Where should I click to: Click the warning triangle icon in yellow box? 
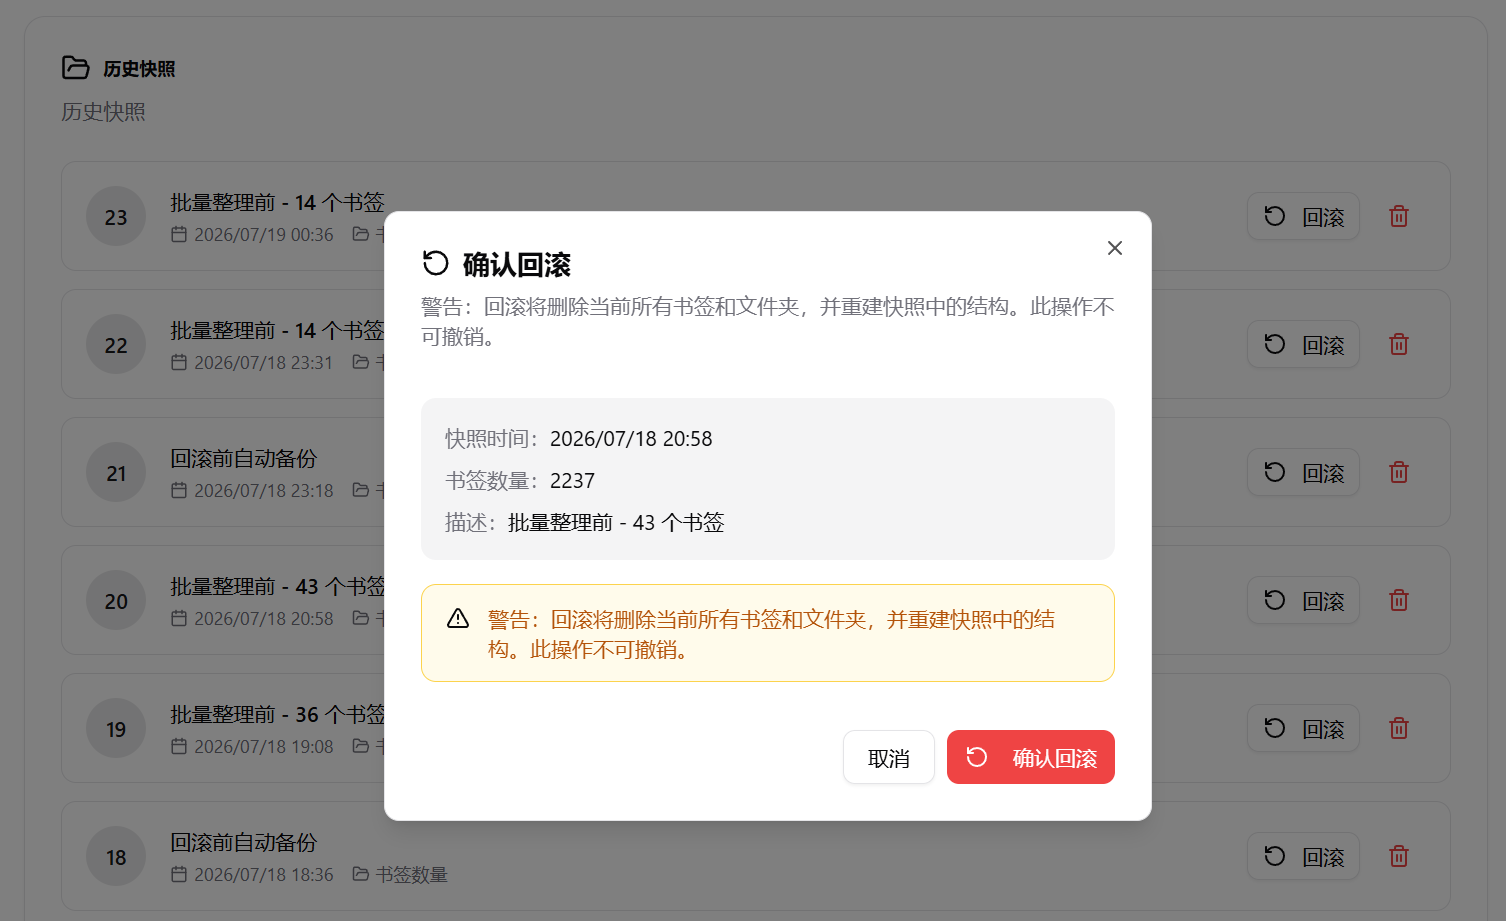(x=458, y=618)
